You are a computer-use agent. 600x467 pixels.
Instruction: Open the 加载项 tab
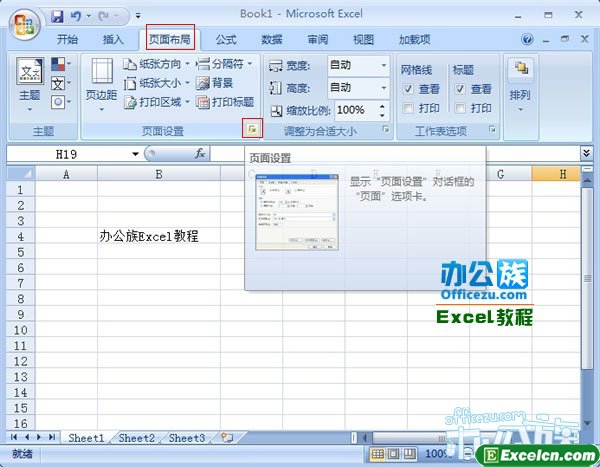414,39
